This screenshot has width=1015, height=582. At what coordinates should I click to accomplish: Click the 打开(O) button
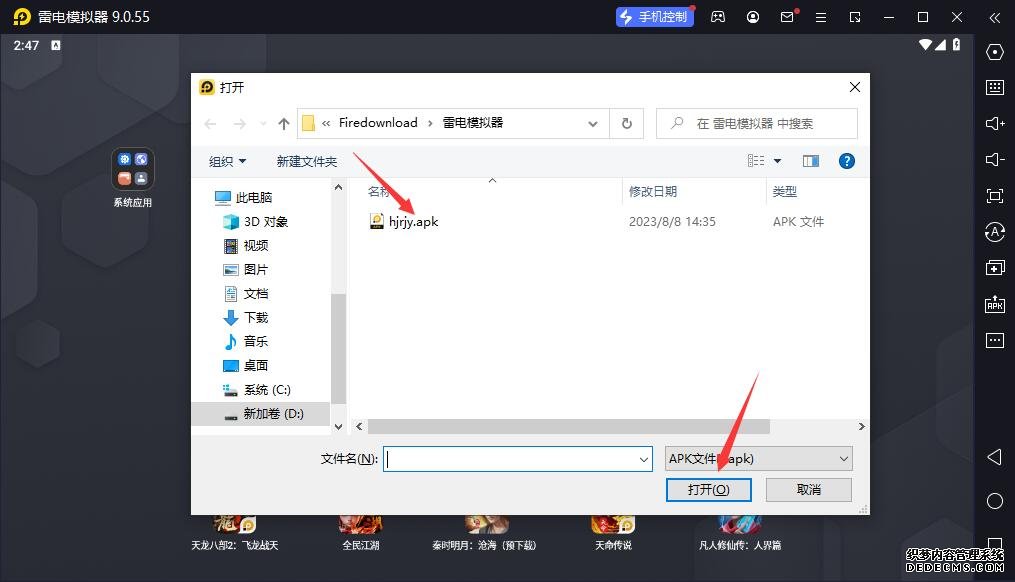[708, 489]
